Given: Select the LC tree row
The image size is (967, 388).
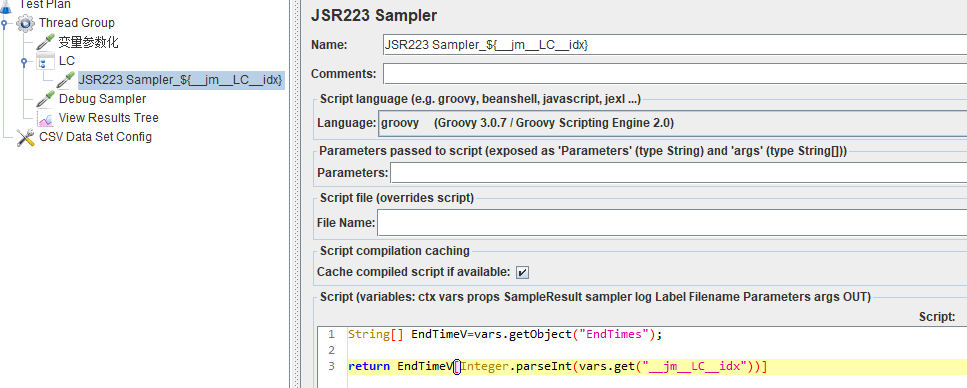Looking at the screenshot, I should tap(67, 61).
